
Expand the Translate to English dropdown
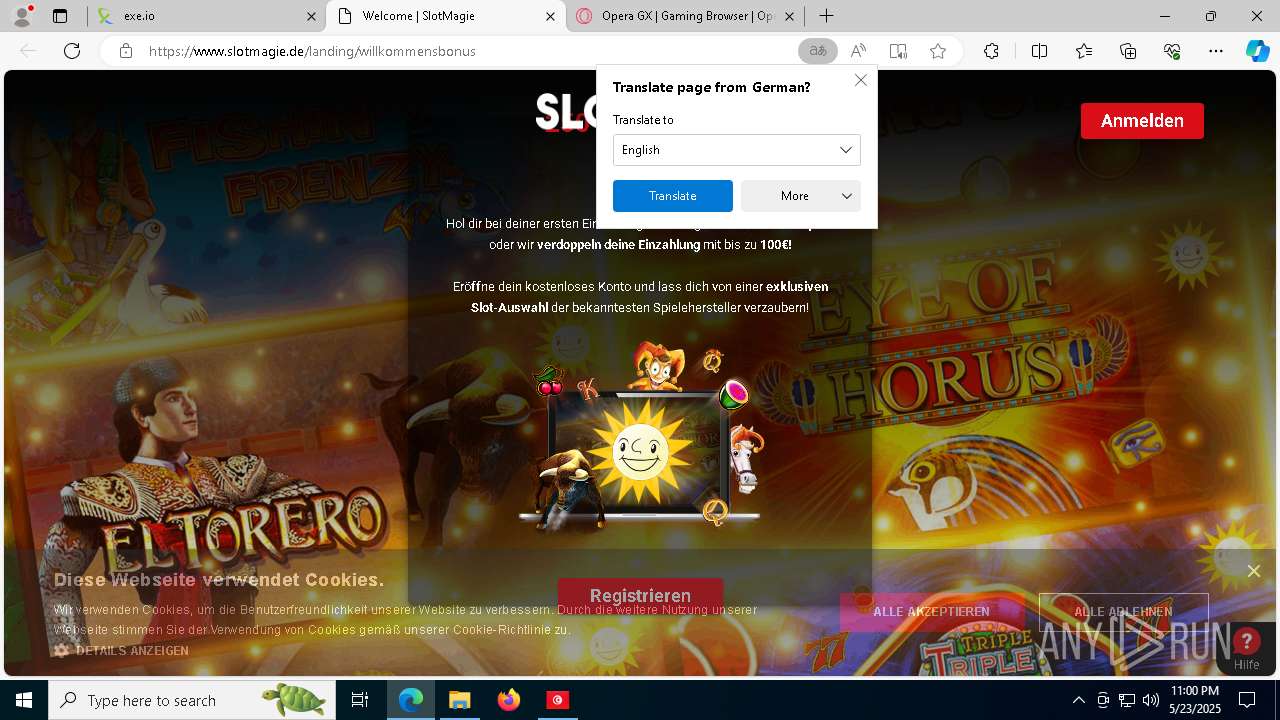[737, 150]
